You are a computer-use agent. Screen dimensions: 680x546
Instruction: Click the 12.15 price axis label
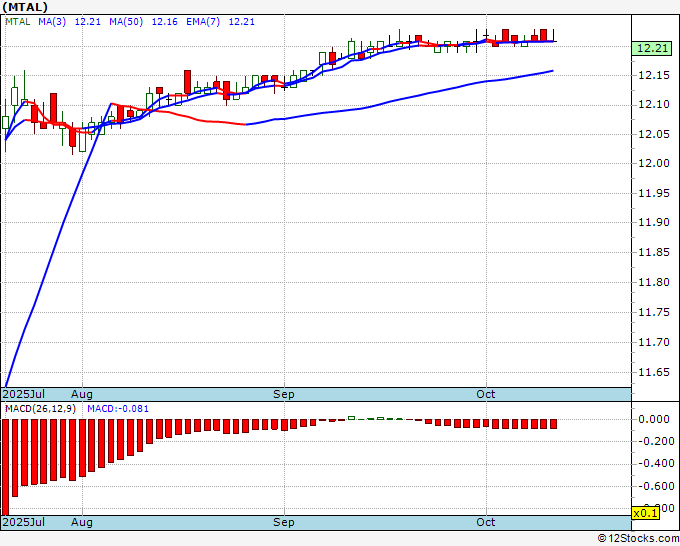[x=654, y=75]
